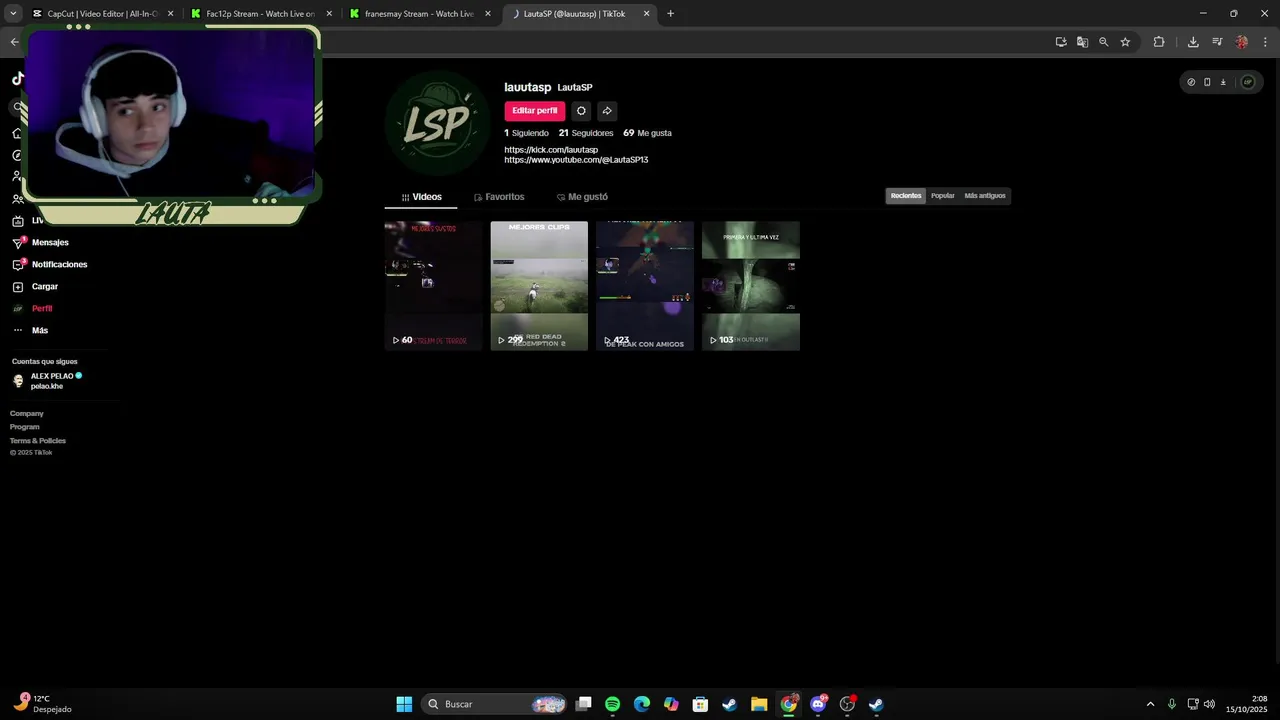Sort videos by Recientes

906,196
